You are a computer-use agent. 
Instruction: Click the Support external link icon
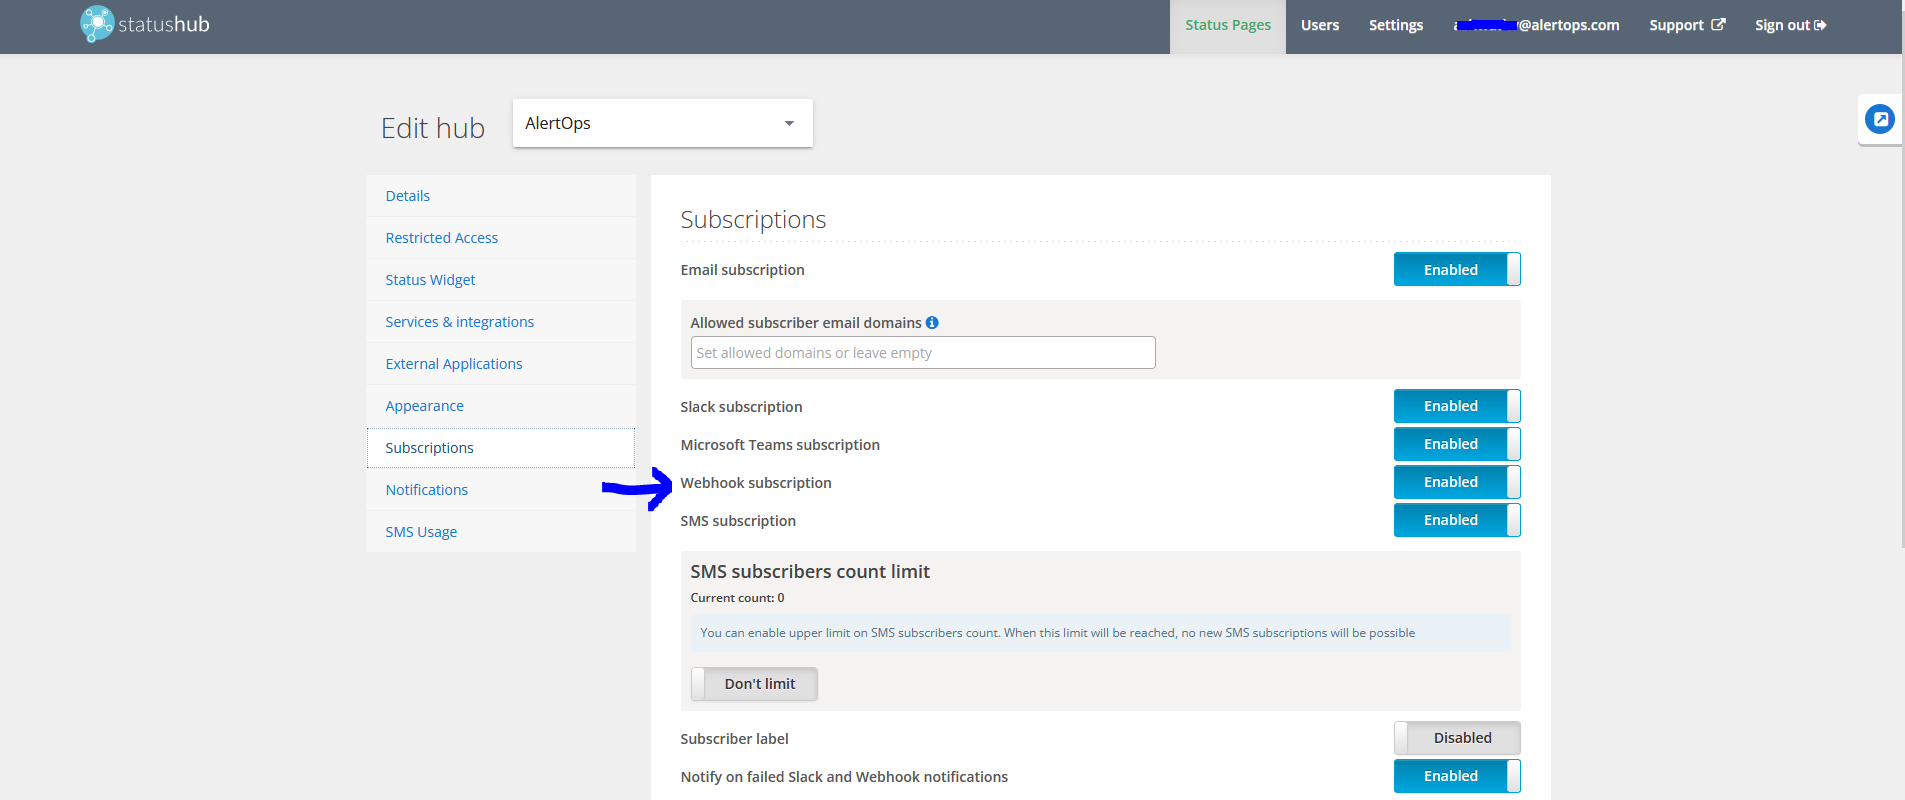coord(1718,25)
